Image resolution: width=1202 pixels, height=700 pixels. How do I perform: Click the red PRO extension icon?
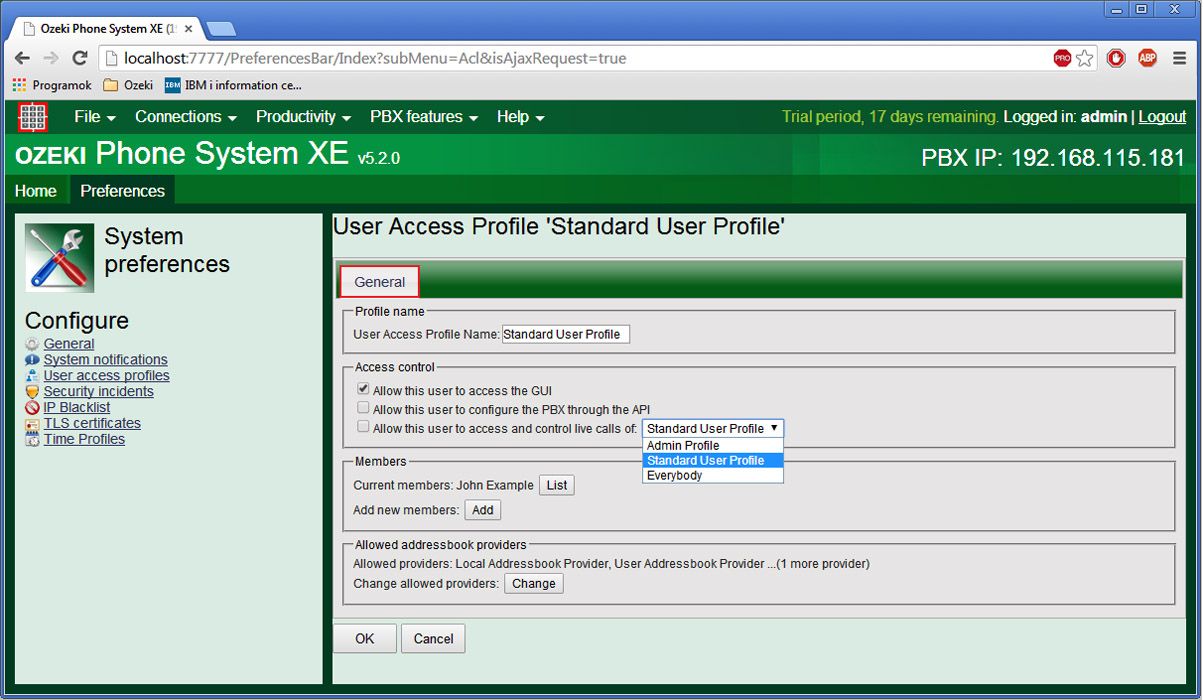pos(1062,58)
